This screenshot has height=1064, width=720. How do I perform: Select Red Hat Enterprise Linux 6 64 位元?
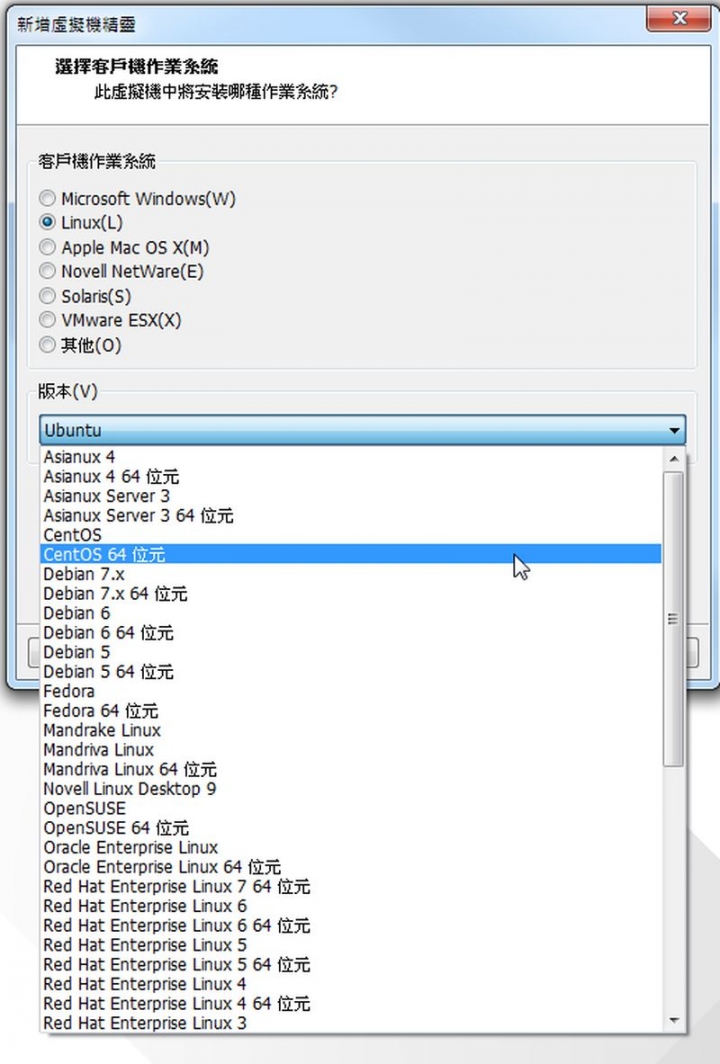pos(351,926)
